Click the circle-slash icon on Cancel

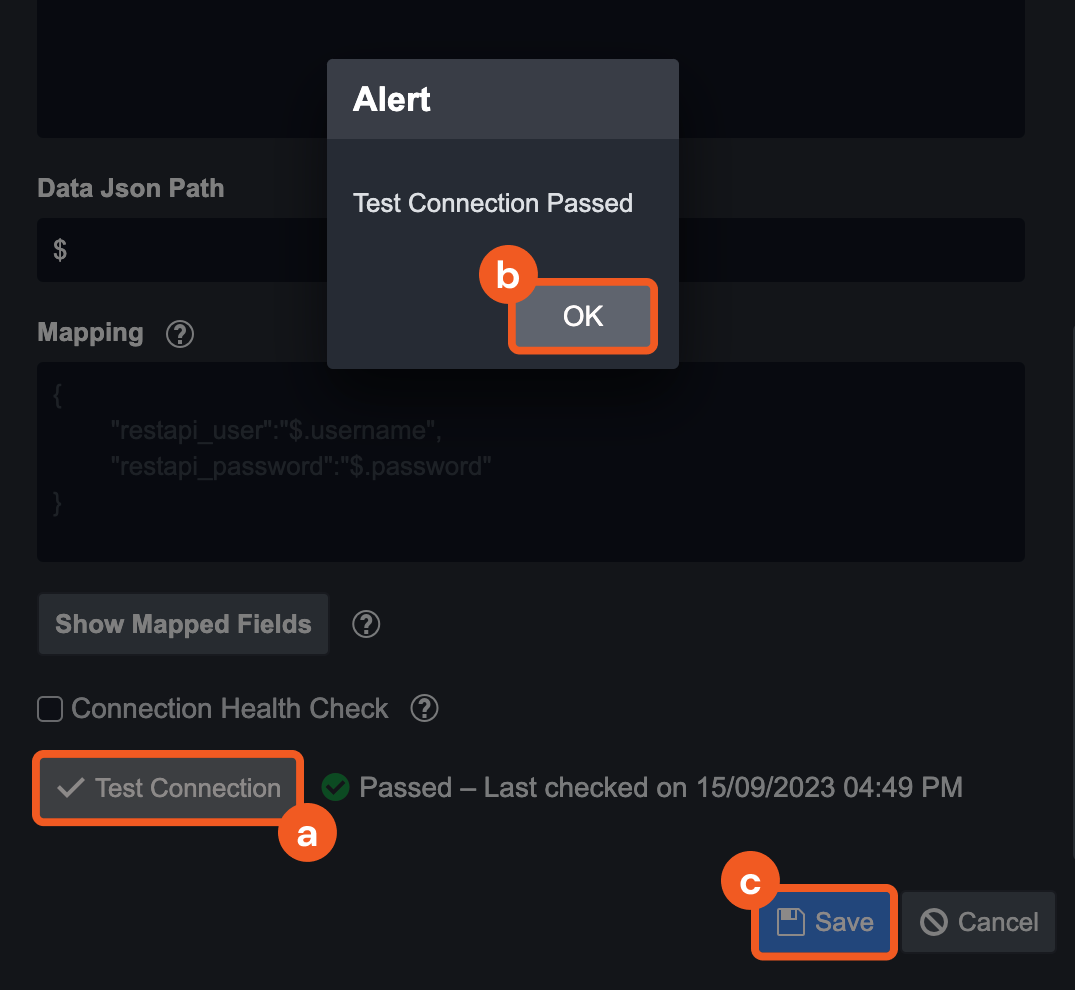point(934,922)
